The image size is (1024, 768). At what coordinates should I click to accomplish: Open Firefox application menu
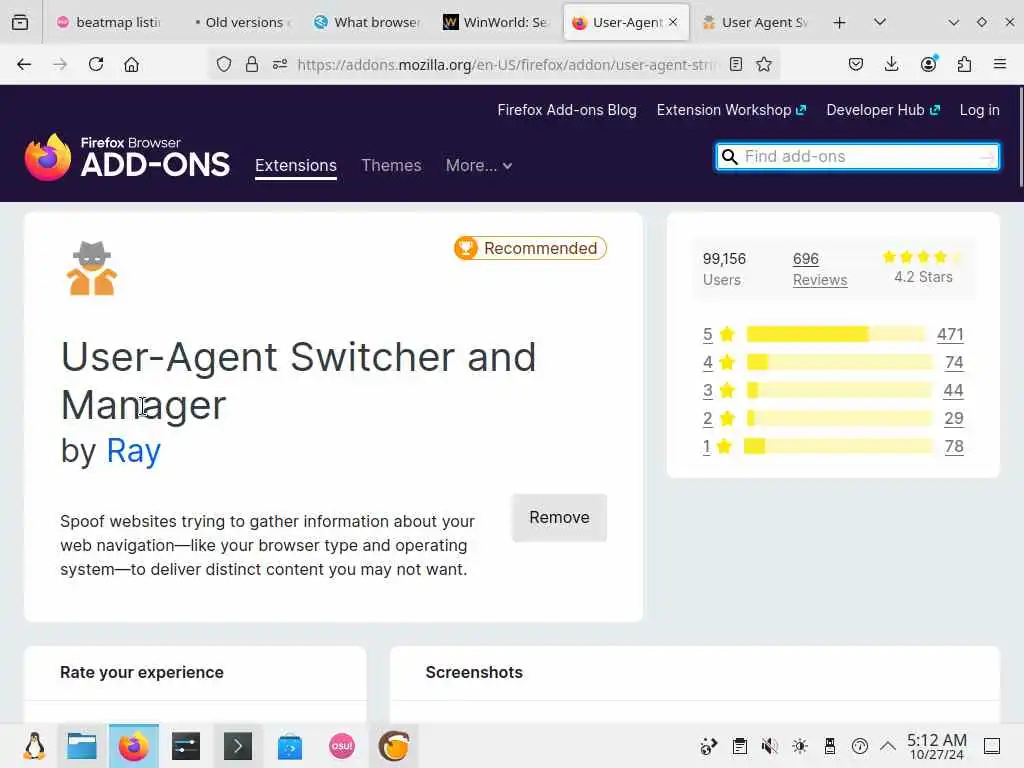click(x=1000, y=64)
